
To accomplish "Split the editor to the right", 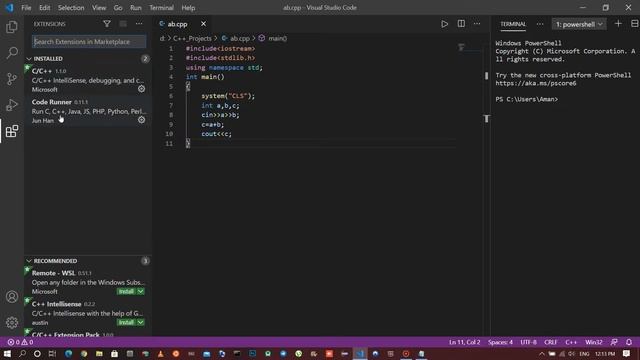I will [461, 24].
